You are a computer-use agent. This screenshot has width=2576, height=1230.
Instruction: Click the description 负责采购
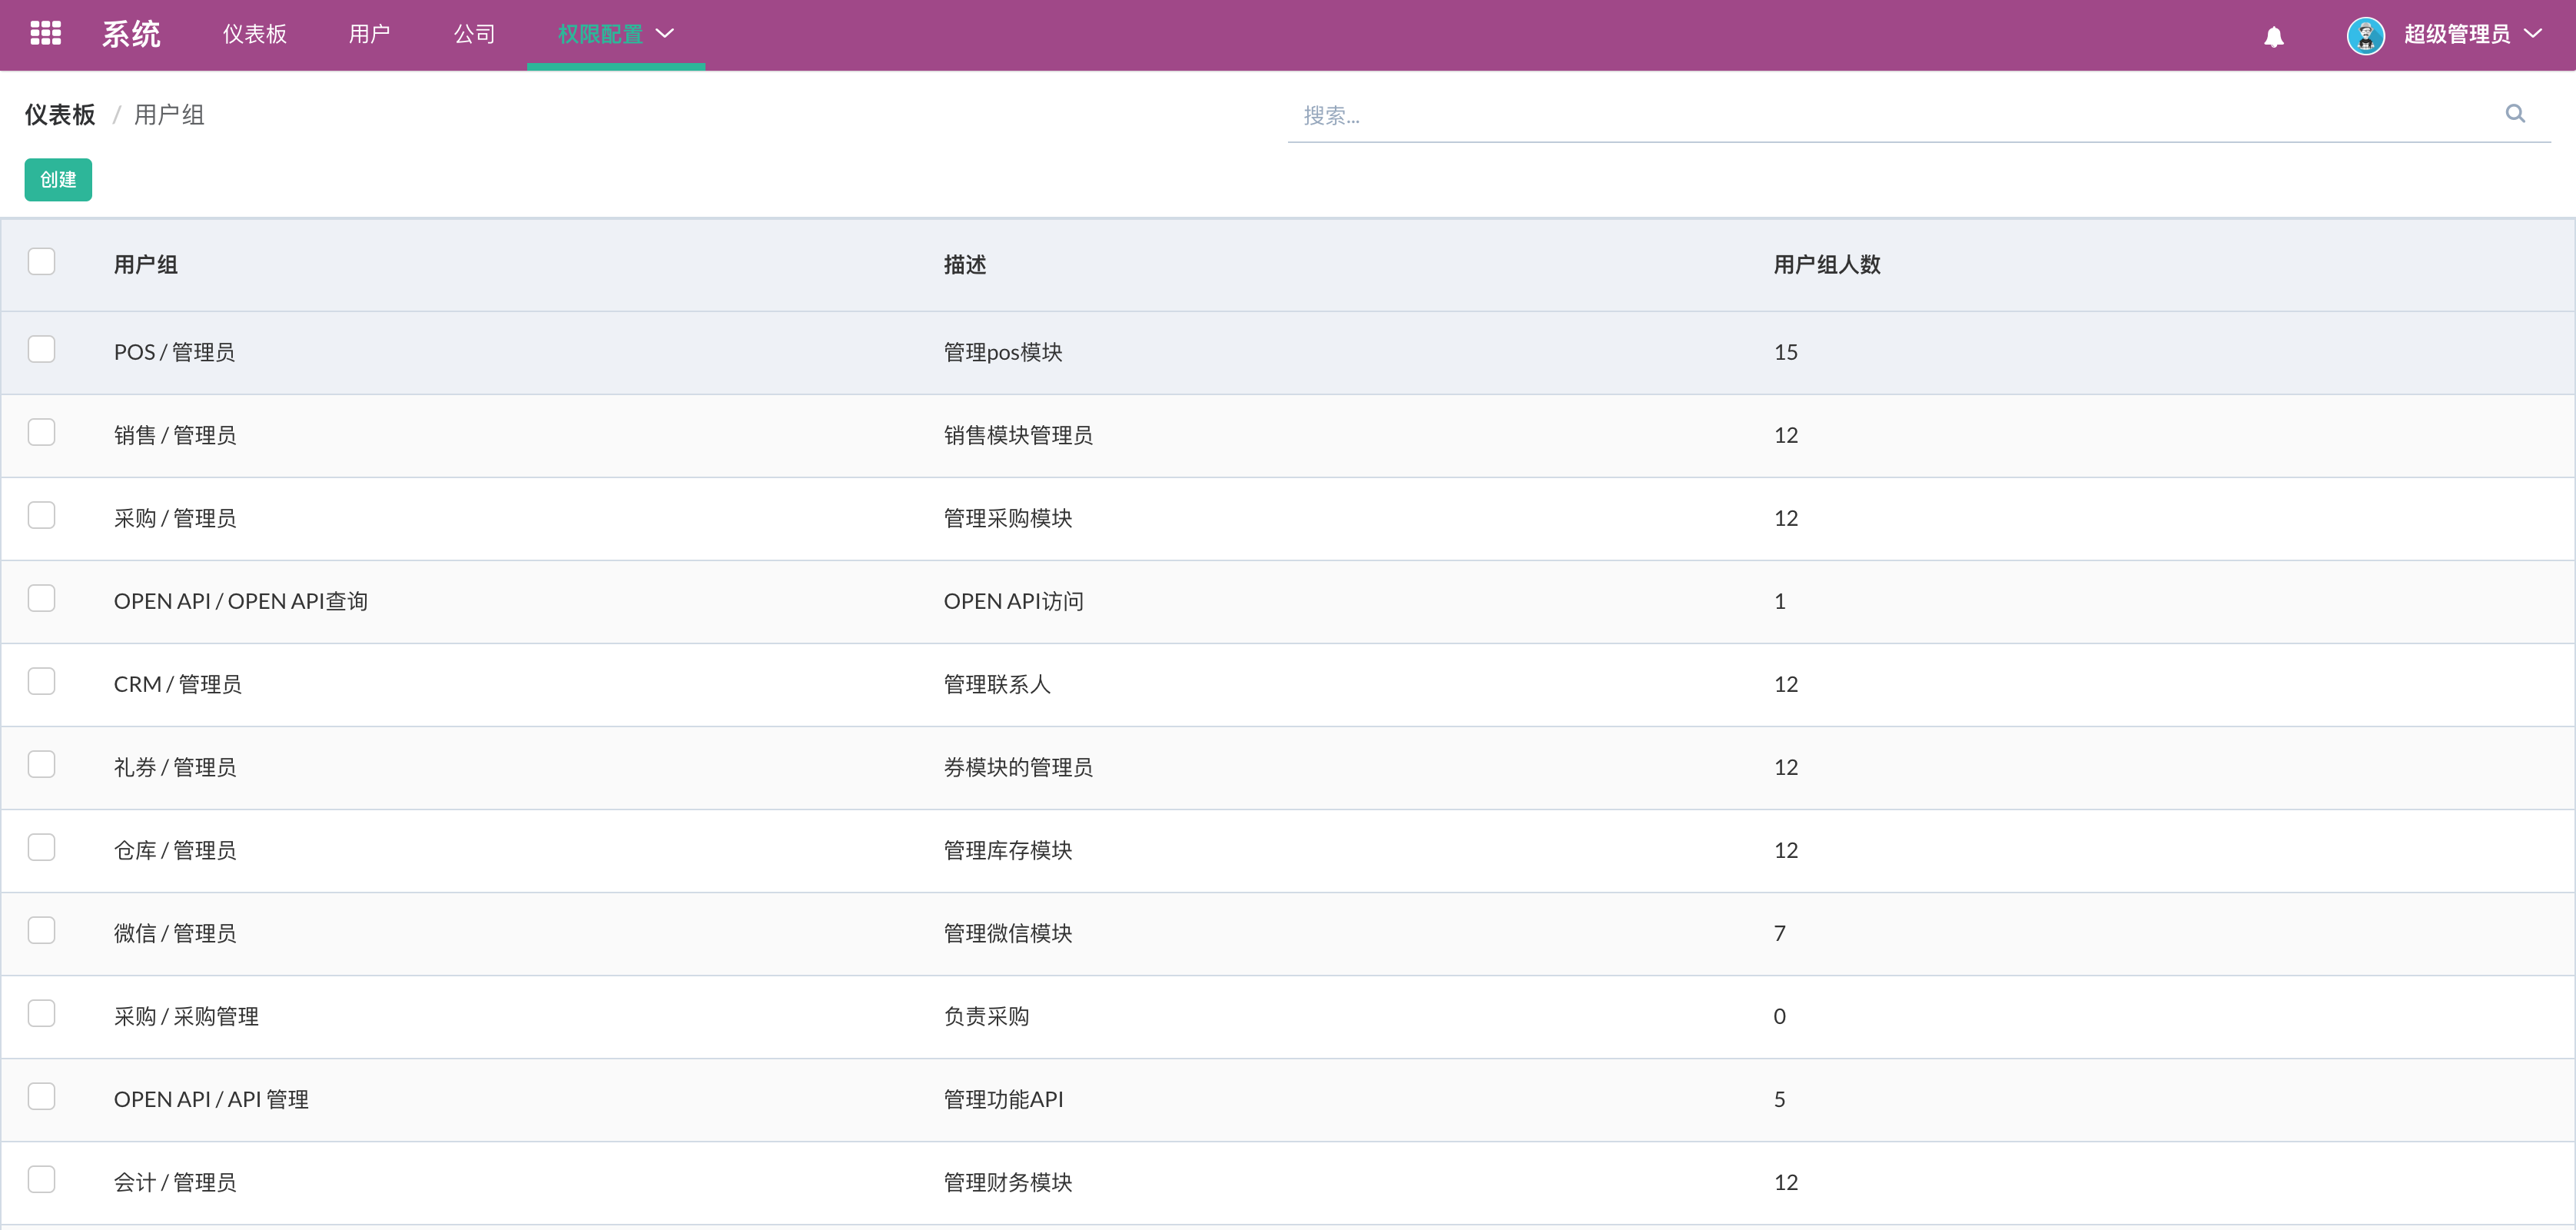[x=986, y=1016]
